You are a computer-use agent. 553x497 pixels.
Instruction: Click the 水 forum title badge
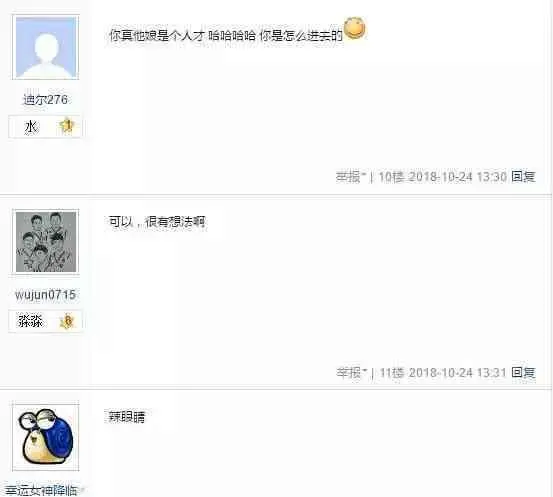point(45,126)
